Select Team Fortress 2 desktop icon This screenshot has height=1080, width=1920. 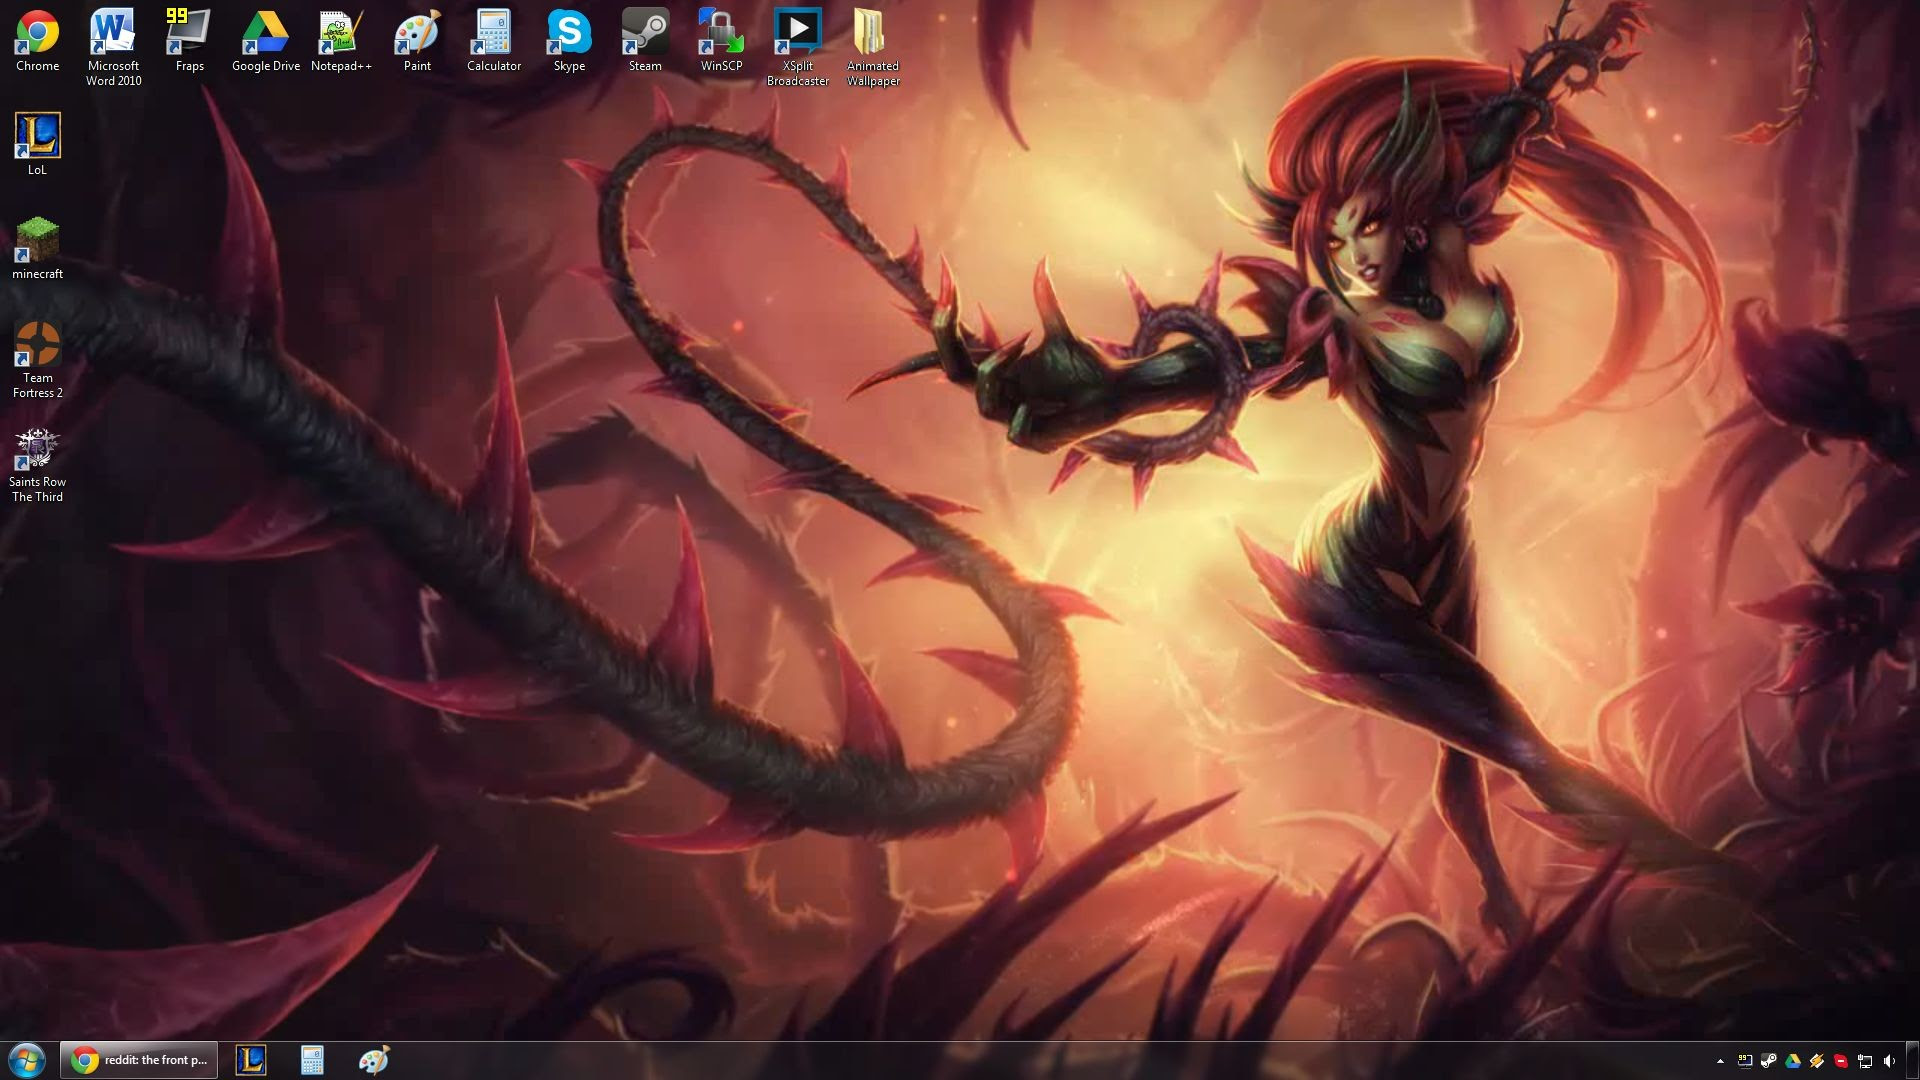[37, 346]
